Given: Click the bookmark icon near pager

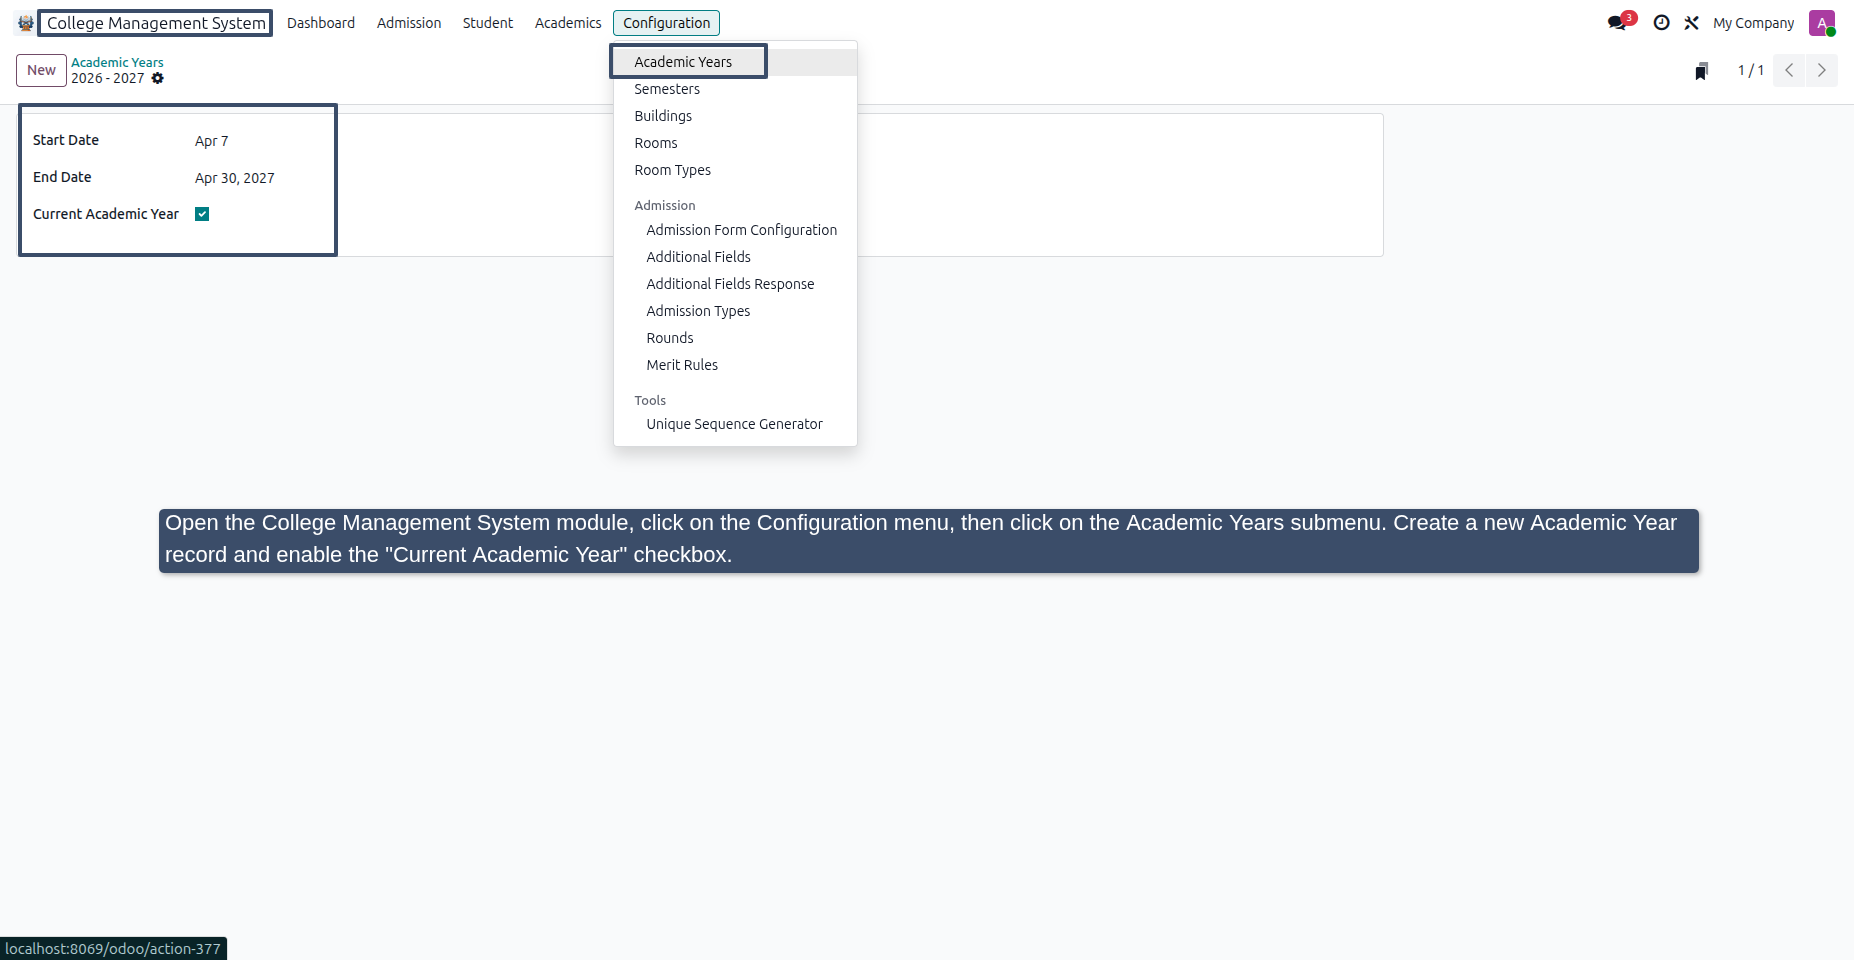Looking at the screenshot, I should coord(1701,71).
